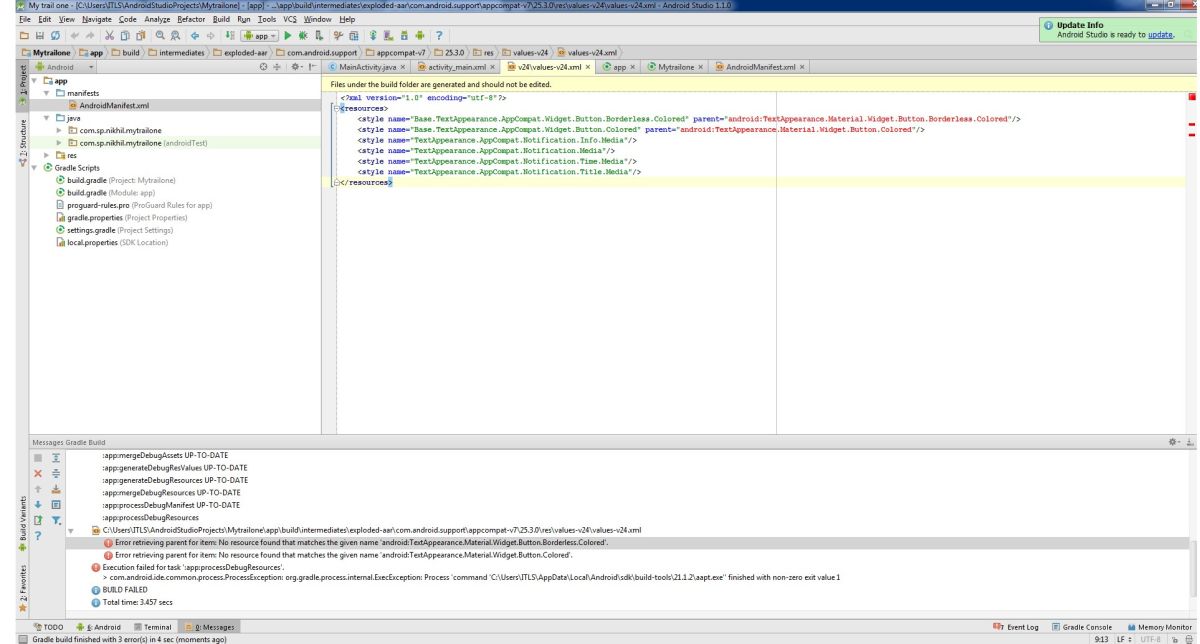Click the Replace icon beside Find
1200x644 pixels.
(x=175, y=36)
